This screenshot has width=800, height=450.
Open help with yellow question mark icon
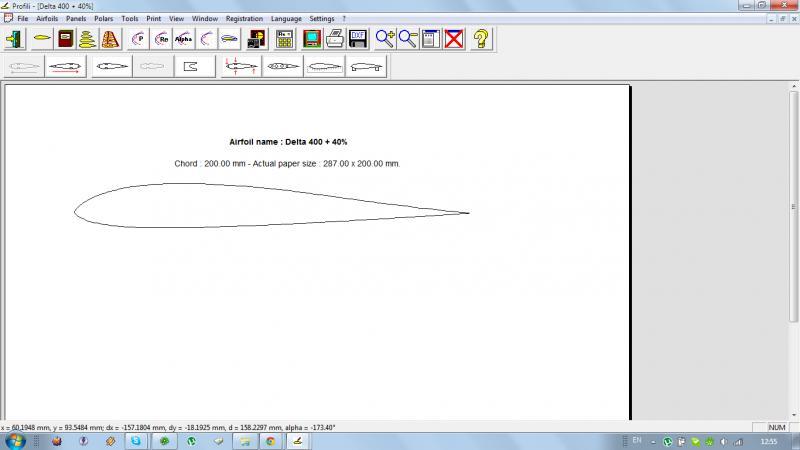pyautogui.click(x=482, y=39)
